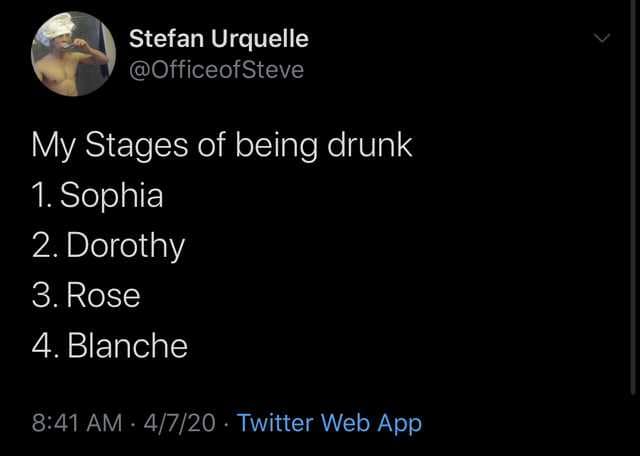Image resolution: width=640 pixels, height=456 pixels.
Task: Click the word "being" in the tweet
Action: coord(271,144)
